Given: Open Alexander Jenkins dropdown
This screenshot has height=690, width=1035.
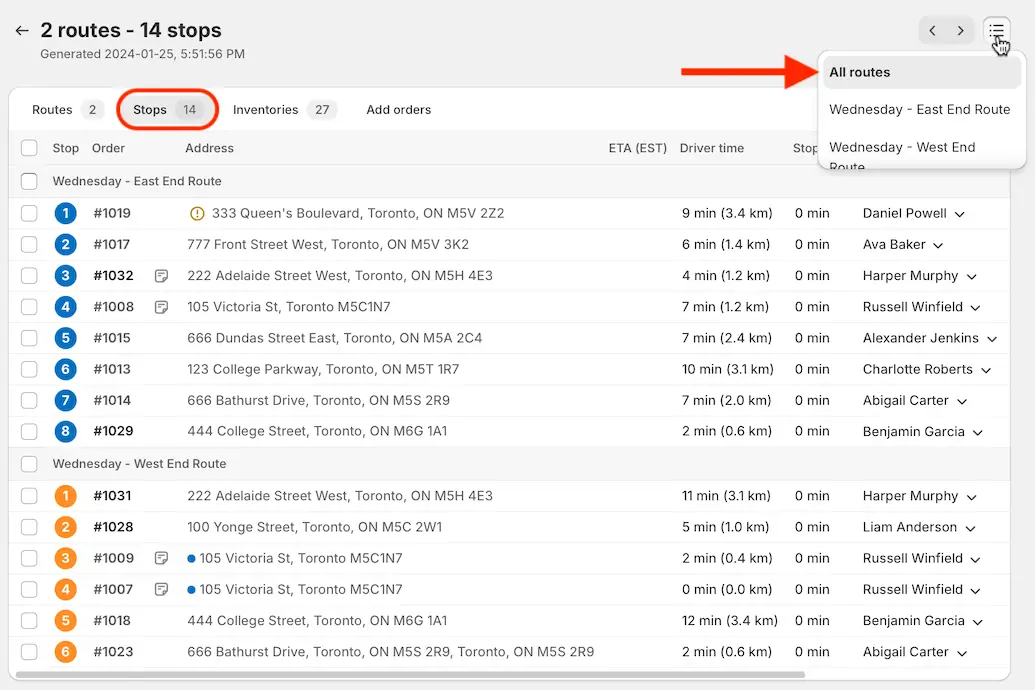Looking at the screenshot, I should pyautogui.click(x=930, y=338).
